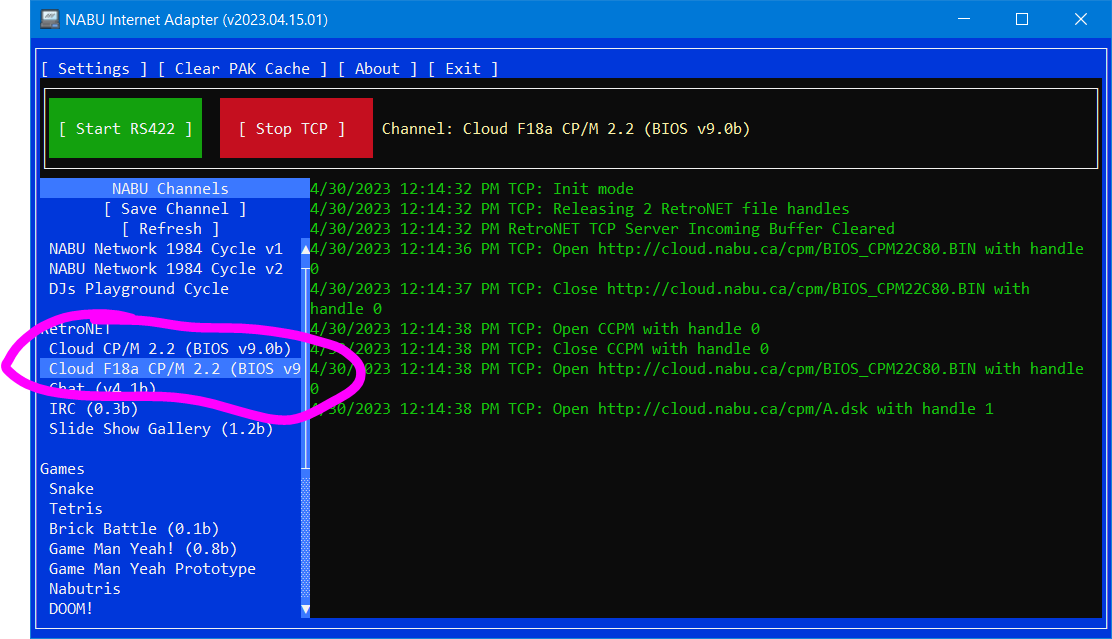Open Slide Show Gallery (1.2b) channel
Image resolution: width=1112 pixels, height=639 pixels.
coord(160,428)
